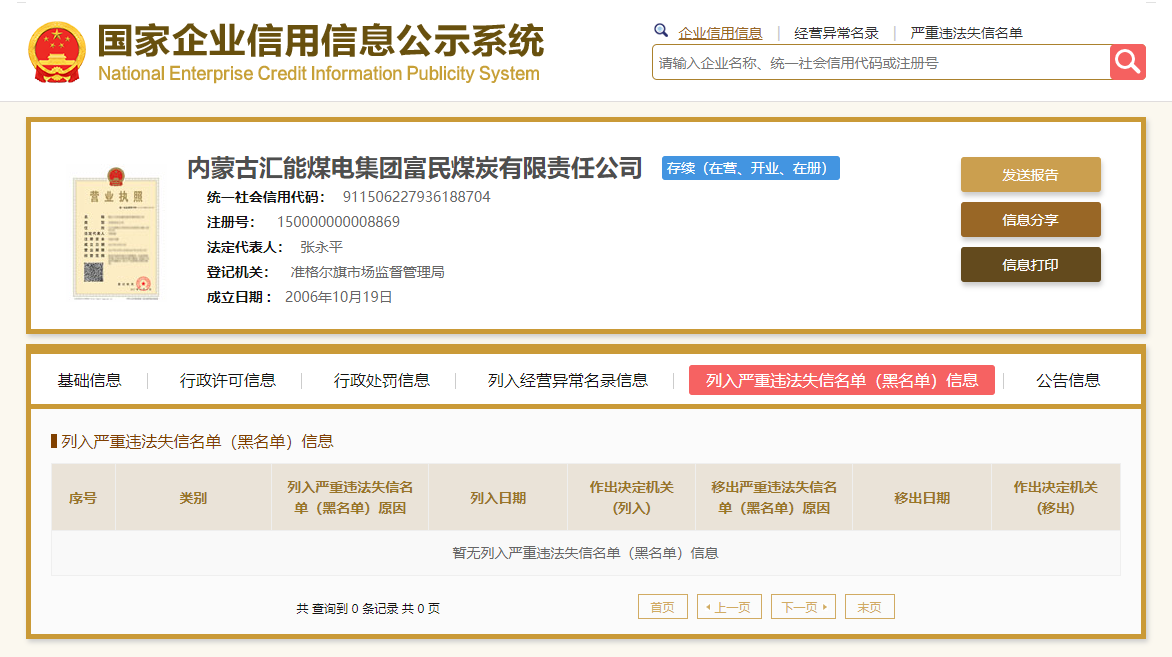Select the 列入严重违法失信名单（黑名单）信息 tab
Screen dimensions: 1172x657
pos(842,380)
